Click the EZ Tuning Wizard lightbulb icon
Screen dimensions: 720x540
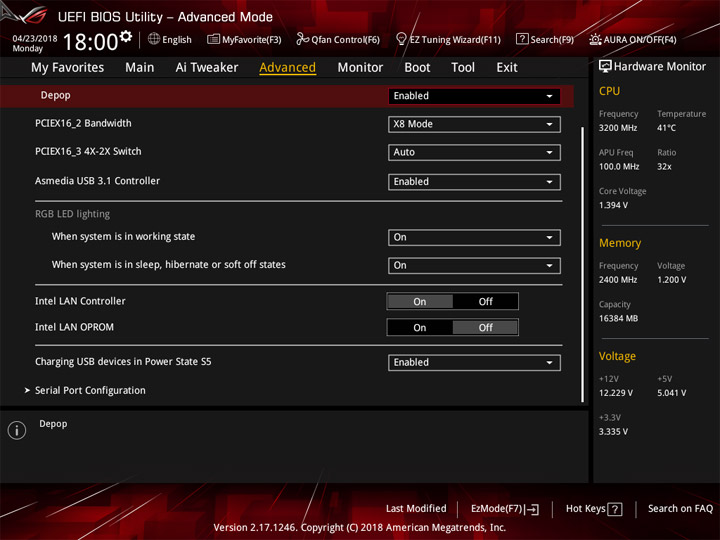coord(401,39)
